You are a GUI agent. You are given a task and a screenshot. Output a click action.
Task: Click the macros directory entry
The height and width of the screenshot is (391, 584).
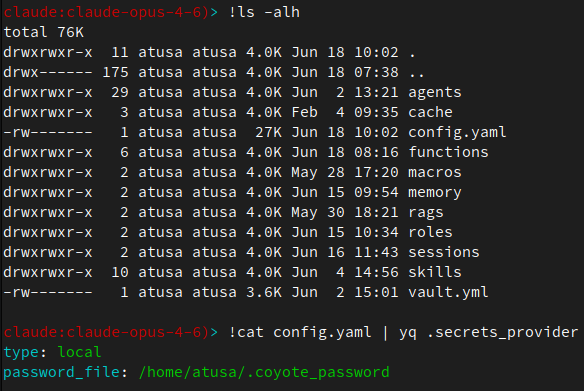click(435, 172)
